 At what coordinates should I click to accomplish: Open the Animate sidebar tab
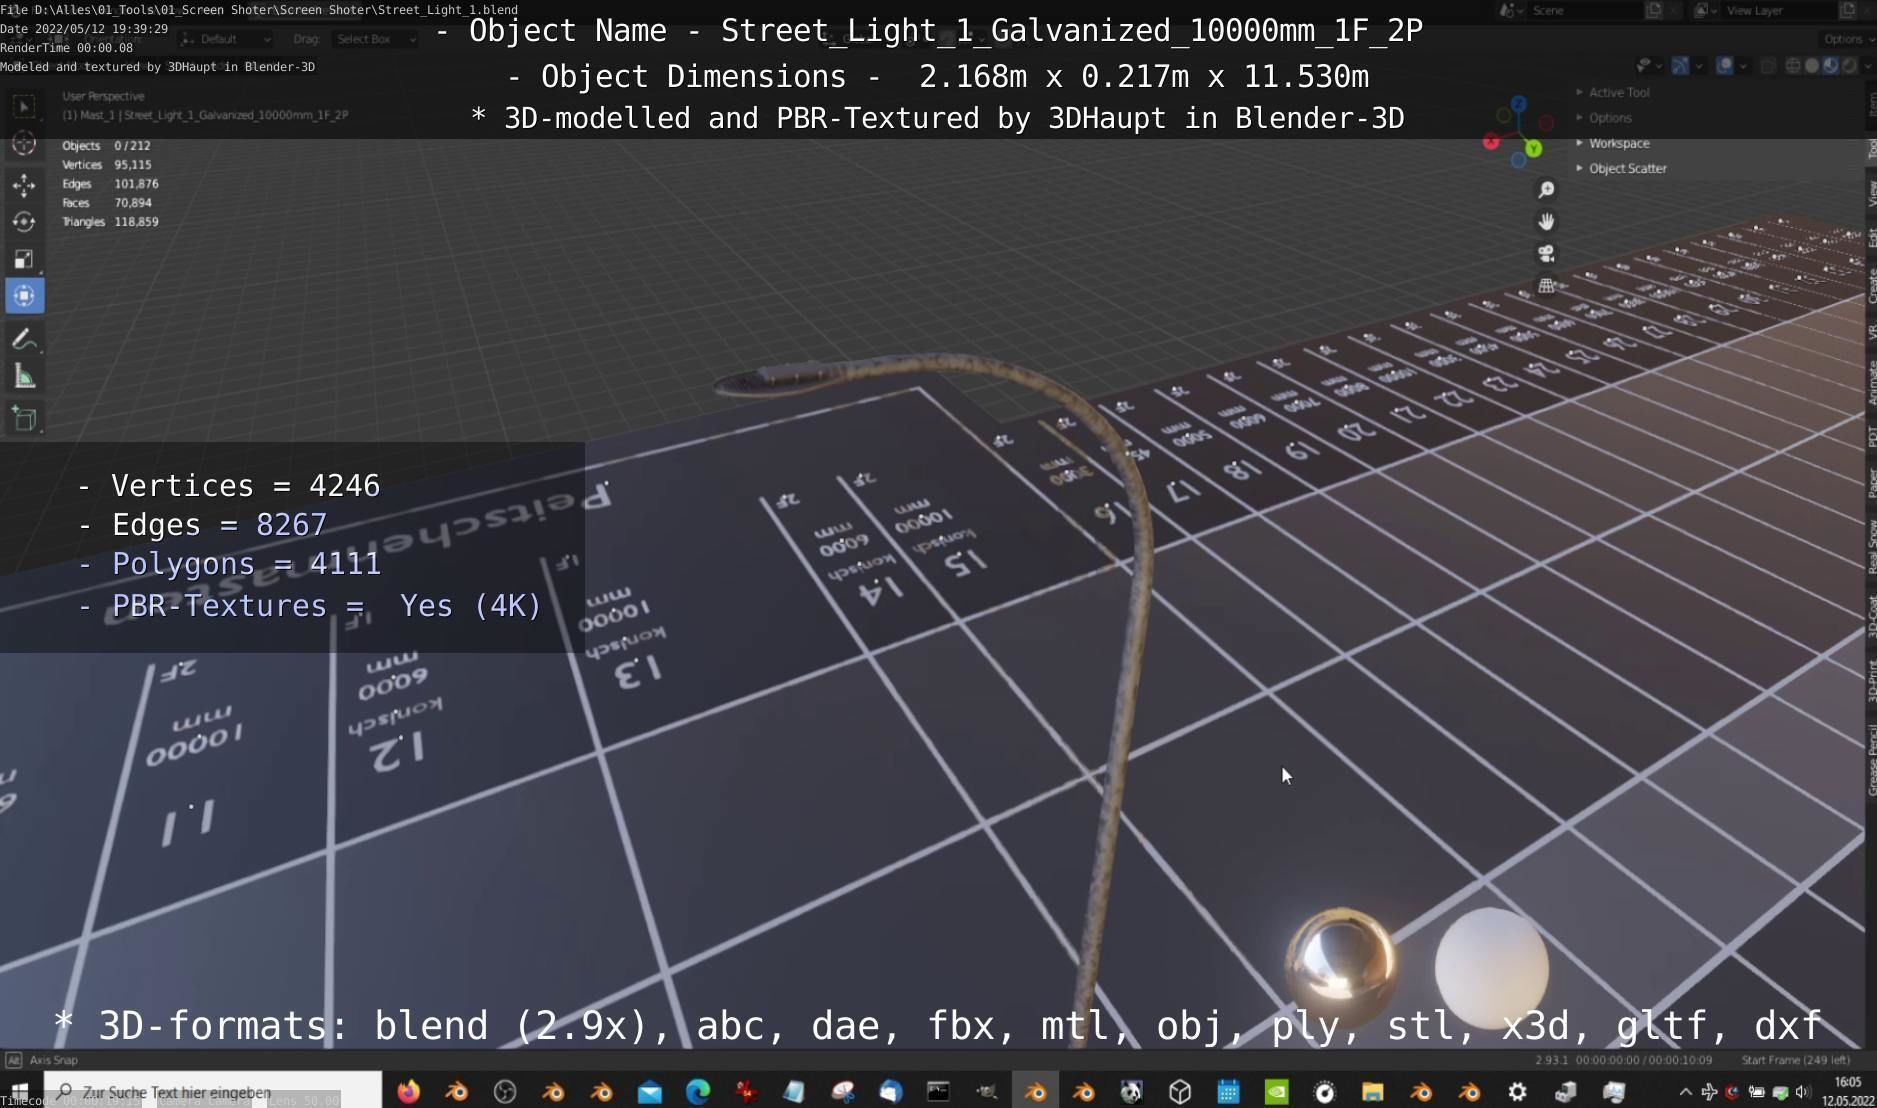[1870, 384]
